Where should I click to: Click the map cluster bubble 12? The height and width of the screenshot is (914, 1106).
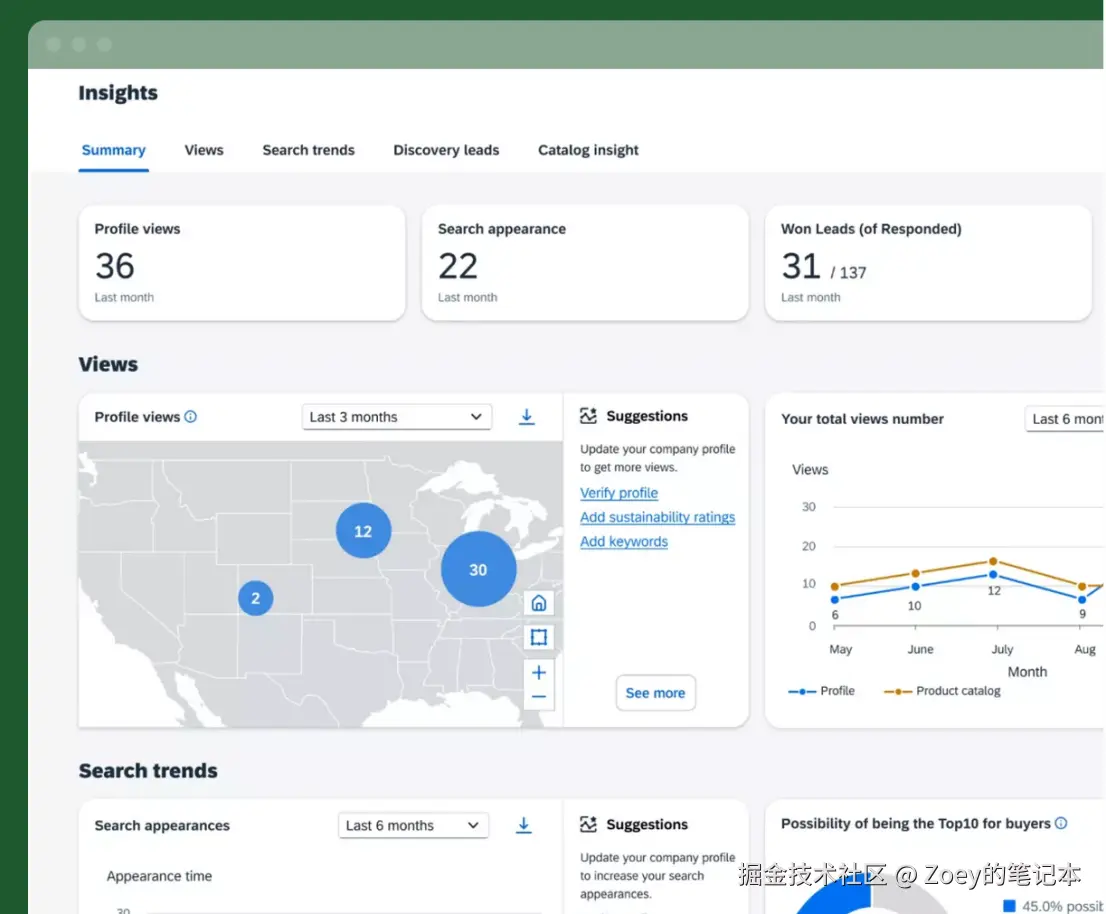(x=363, y=530)
